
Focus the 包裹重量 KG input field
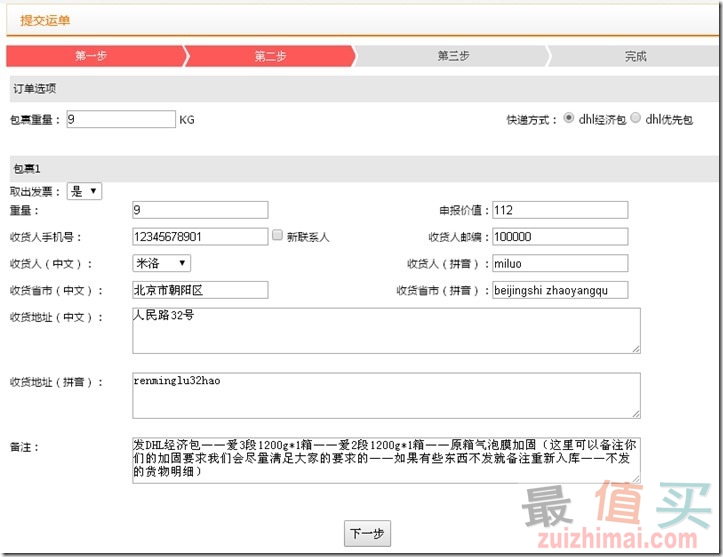click(x=121, y=119)
